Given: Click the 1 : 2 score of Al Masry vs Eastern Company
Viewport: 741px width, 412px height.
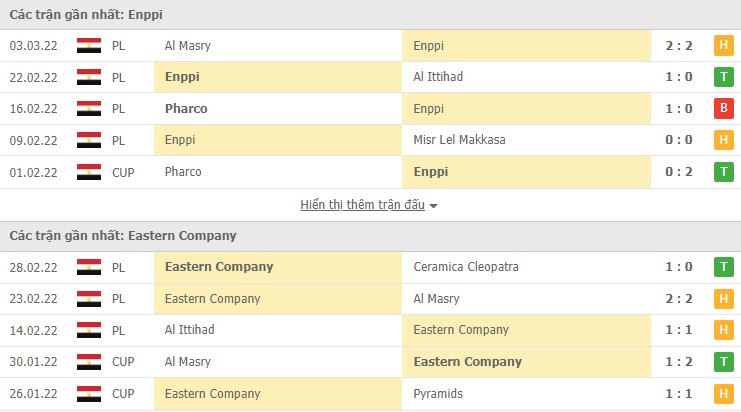Looking at the screenshot, I should tap(677, 362).
